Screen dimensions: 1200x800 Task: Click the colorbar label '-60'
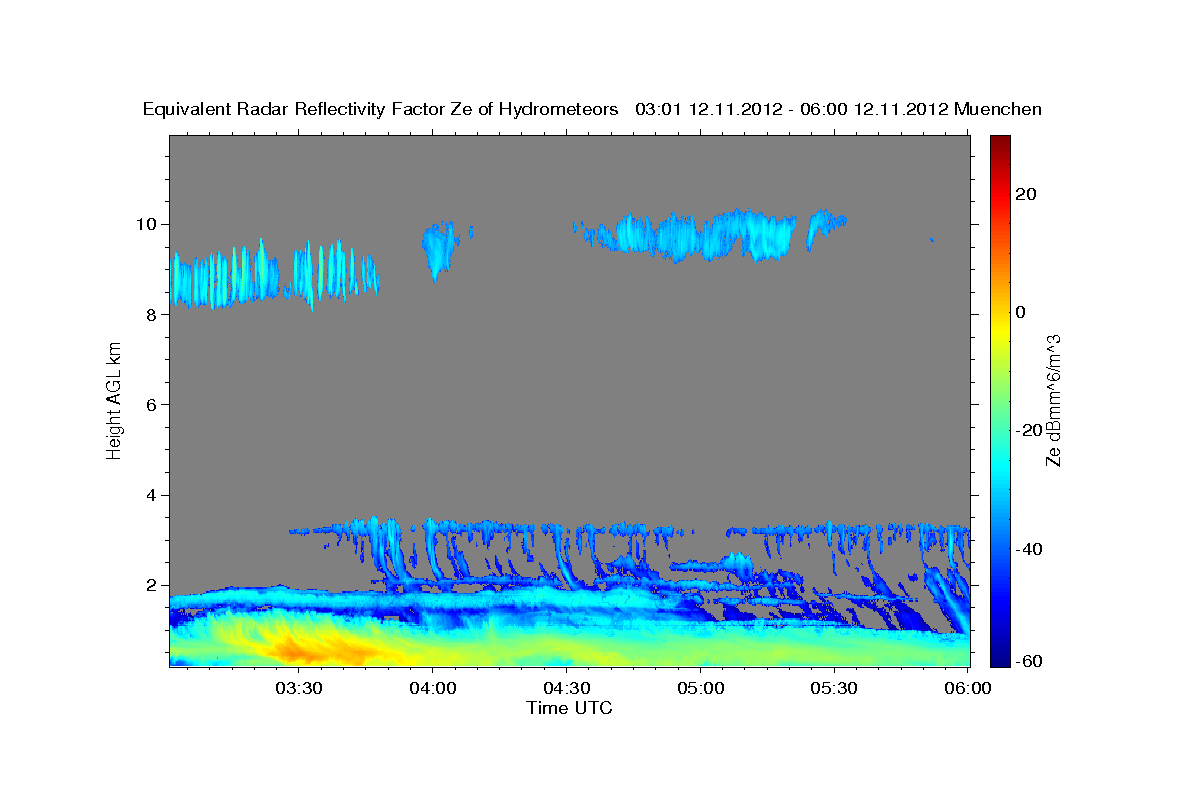point(1030,662)
